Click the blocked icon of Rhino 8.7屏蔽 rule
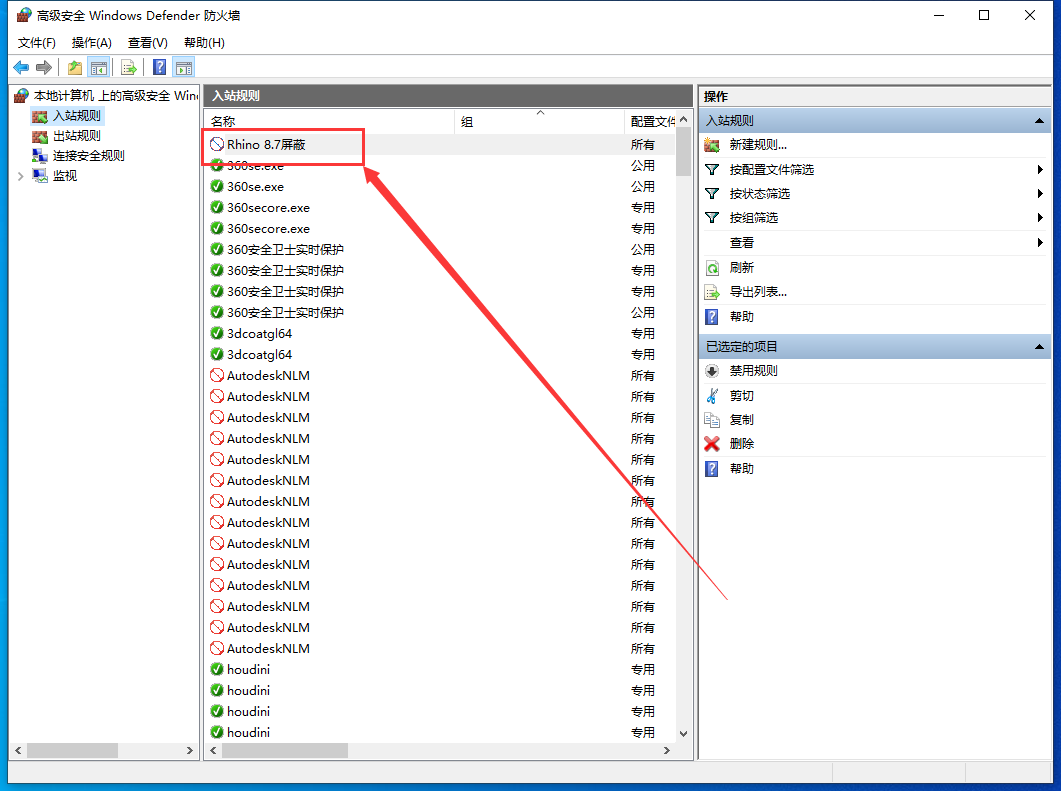 point(217,144)
